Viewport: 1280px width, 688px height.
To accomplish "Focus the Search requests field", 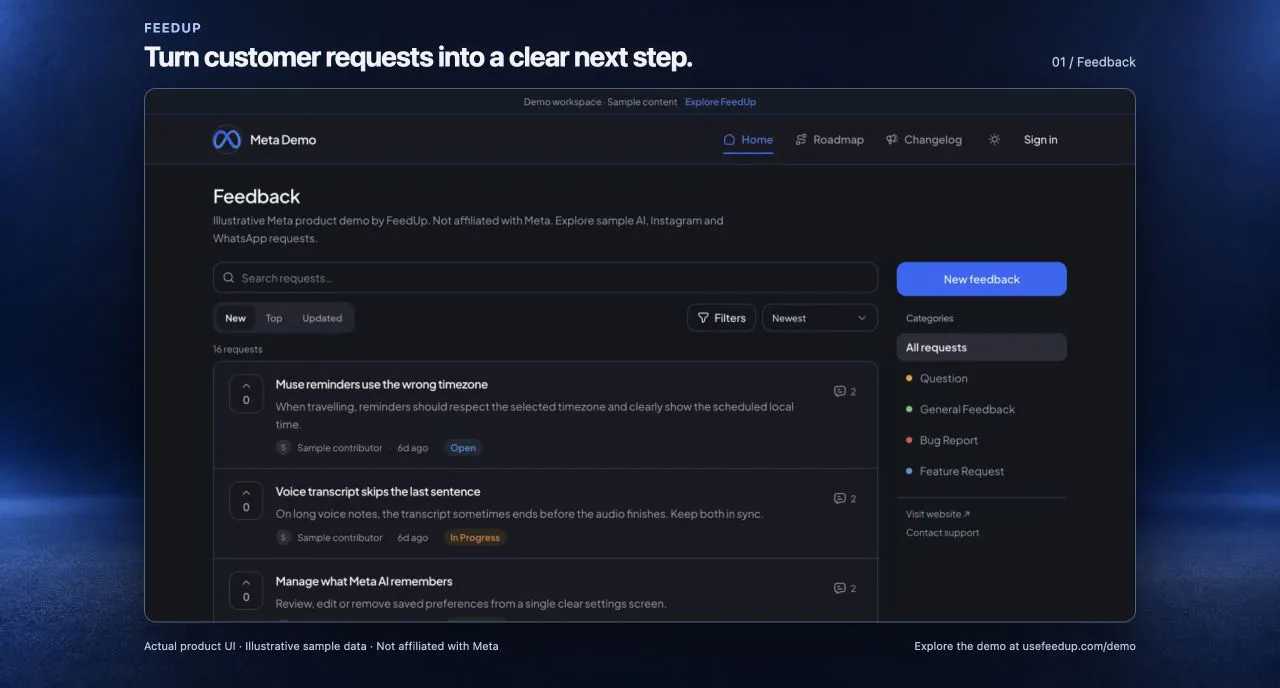I will (x=545, y=278).
